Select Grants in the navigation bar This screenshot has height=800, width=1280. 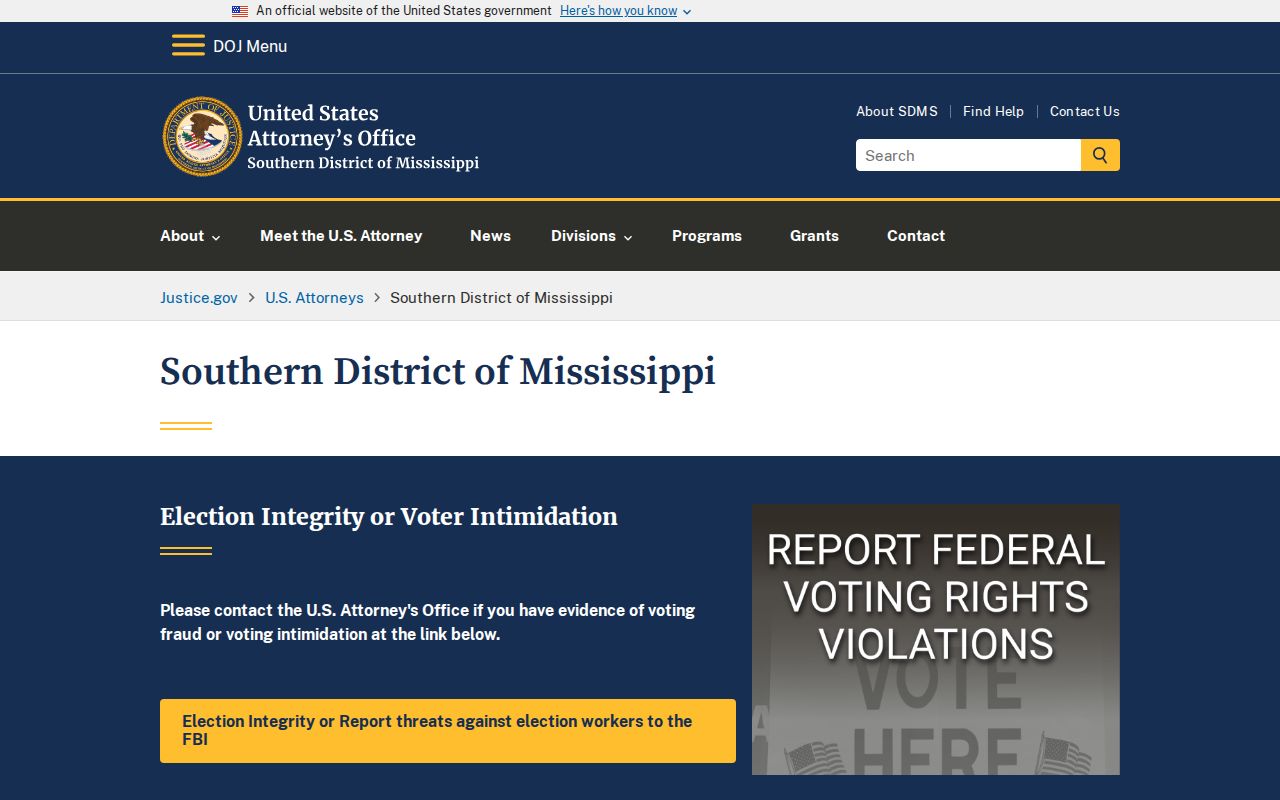coord(814,236)
